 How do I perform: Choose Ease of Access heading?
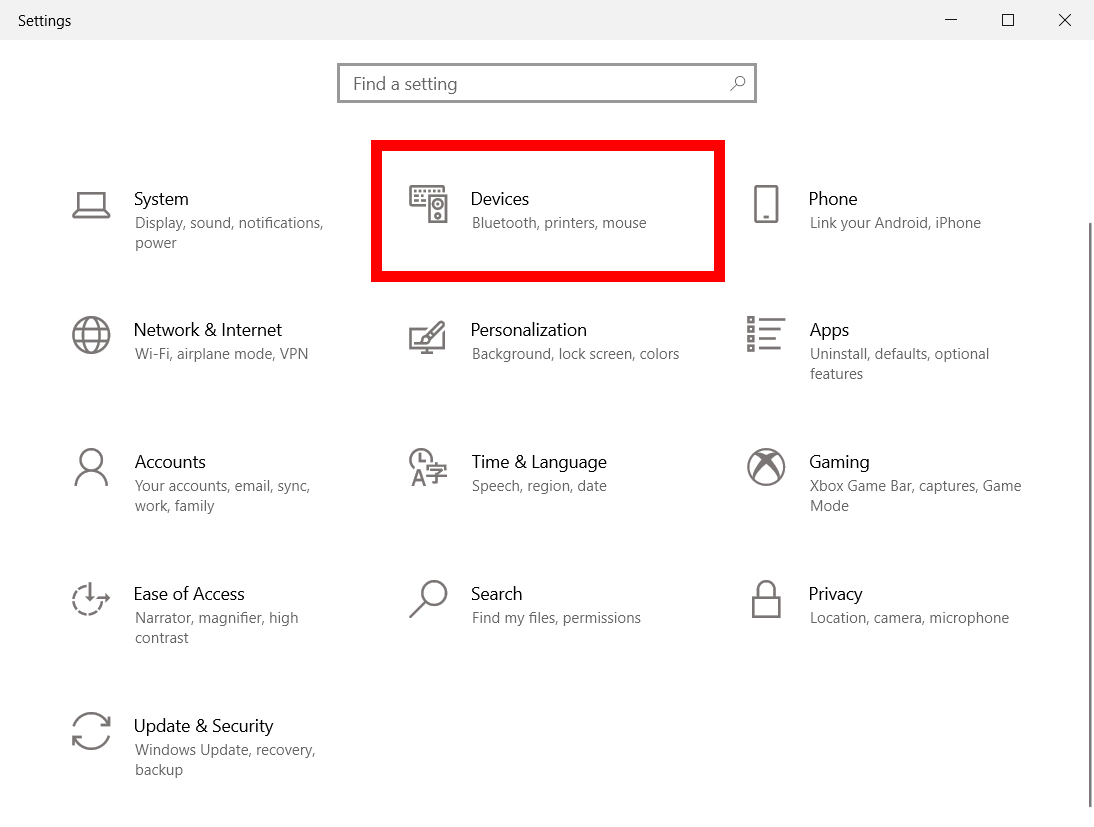[189, 594]
